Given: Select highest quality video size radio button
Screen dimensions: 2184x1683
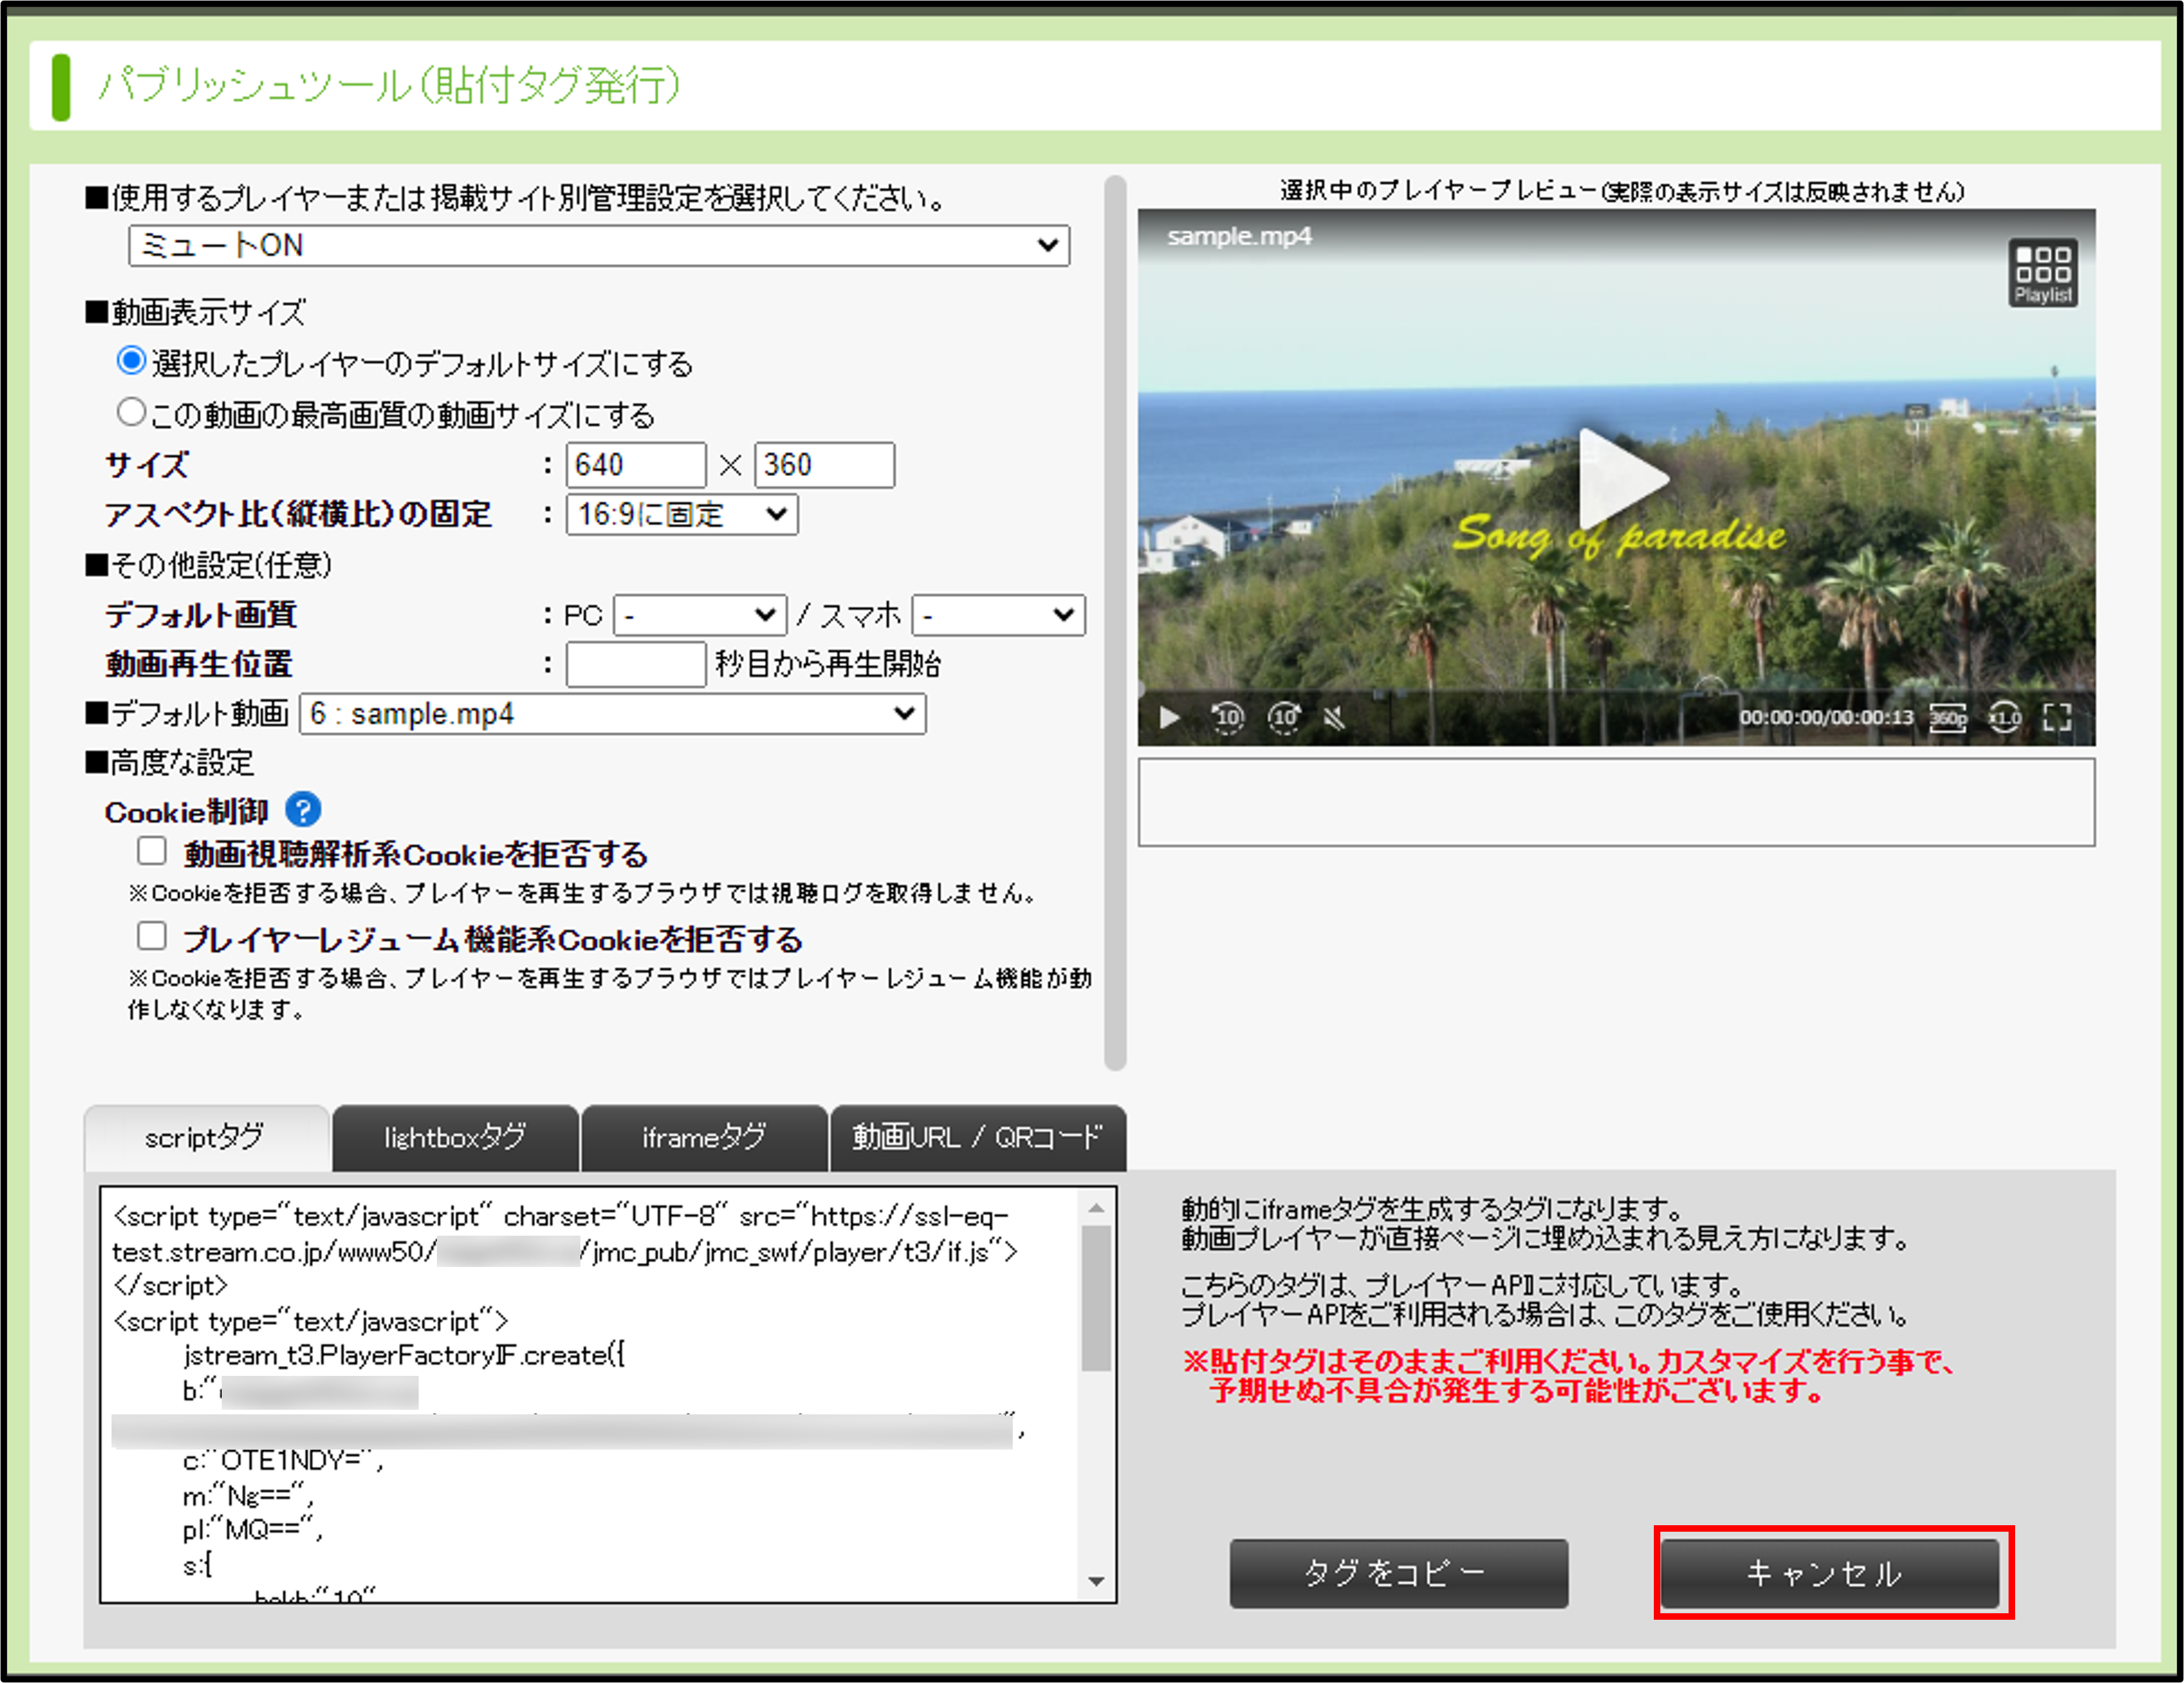Looking at the screenshot, I should pyautogui.click(x=131, y=411).
